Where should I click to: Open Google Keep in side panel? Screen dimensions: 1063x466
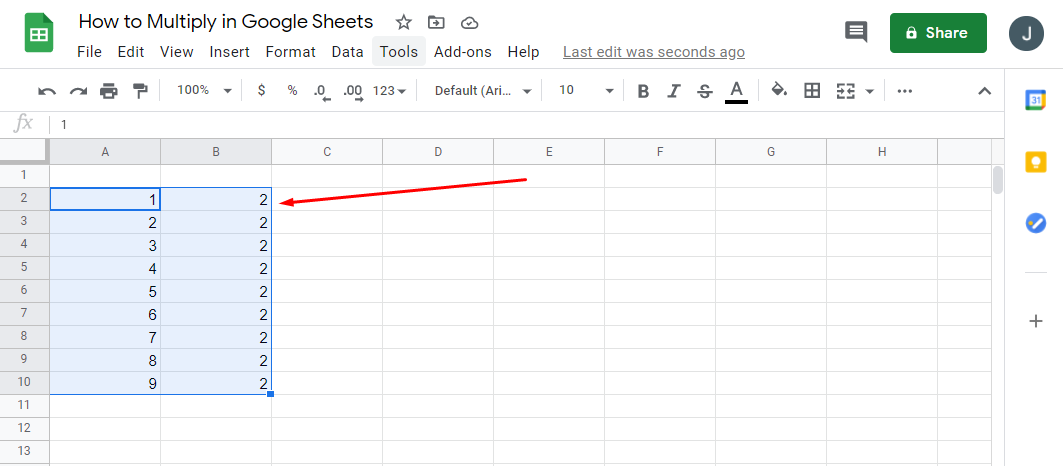[1036, 161]
